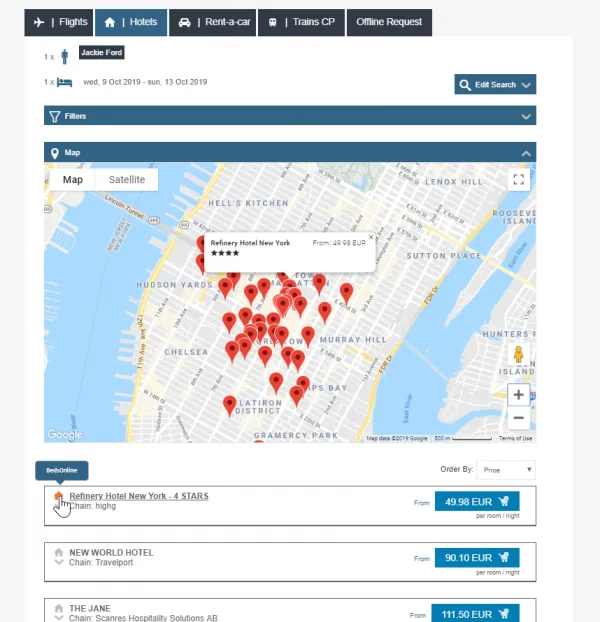The width and height of the screenshot is (600, 622).
Task: Click THE JANE hotel name
Action: tap(90, 609)
